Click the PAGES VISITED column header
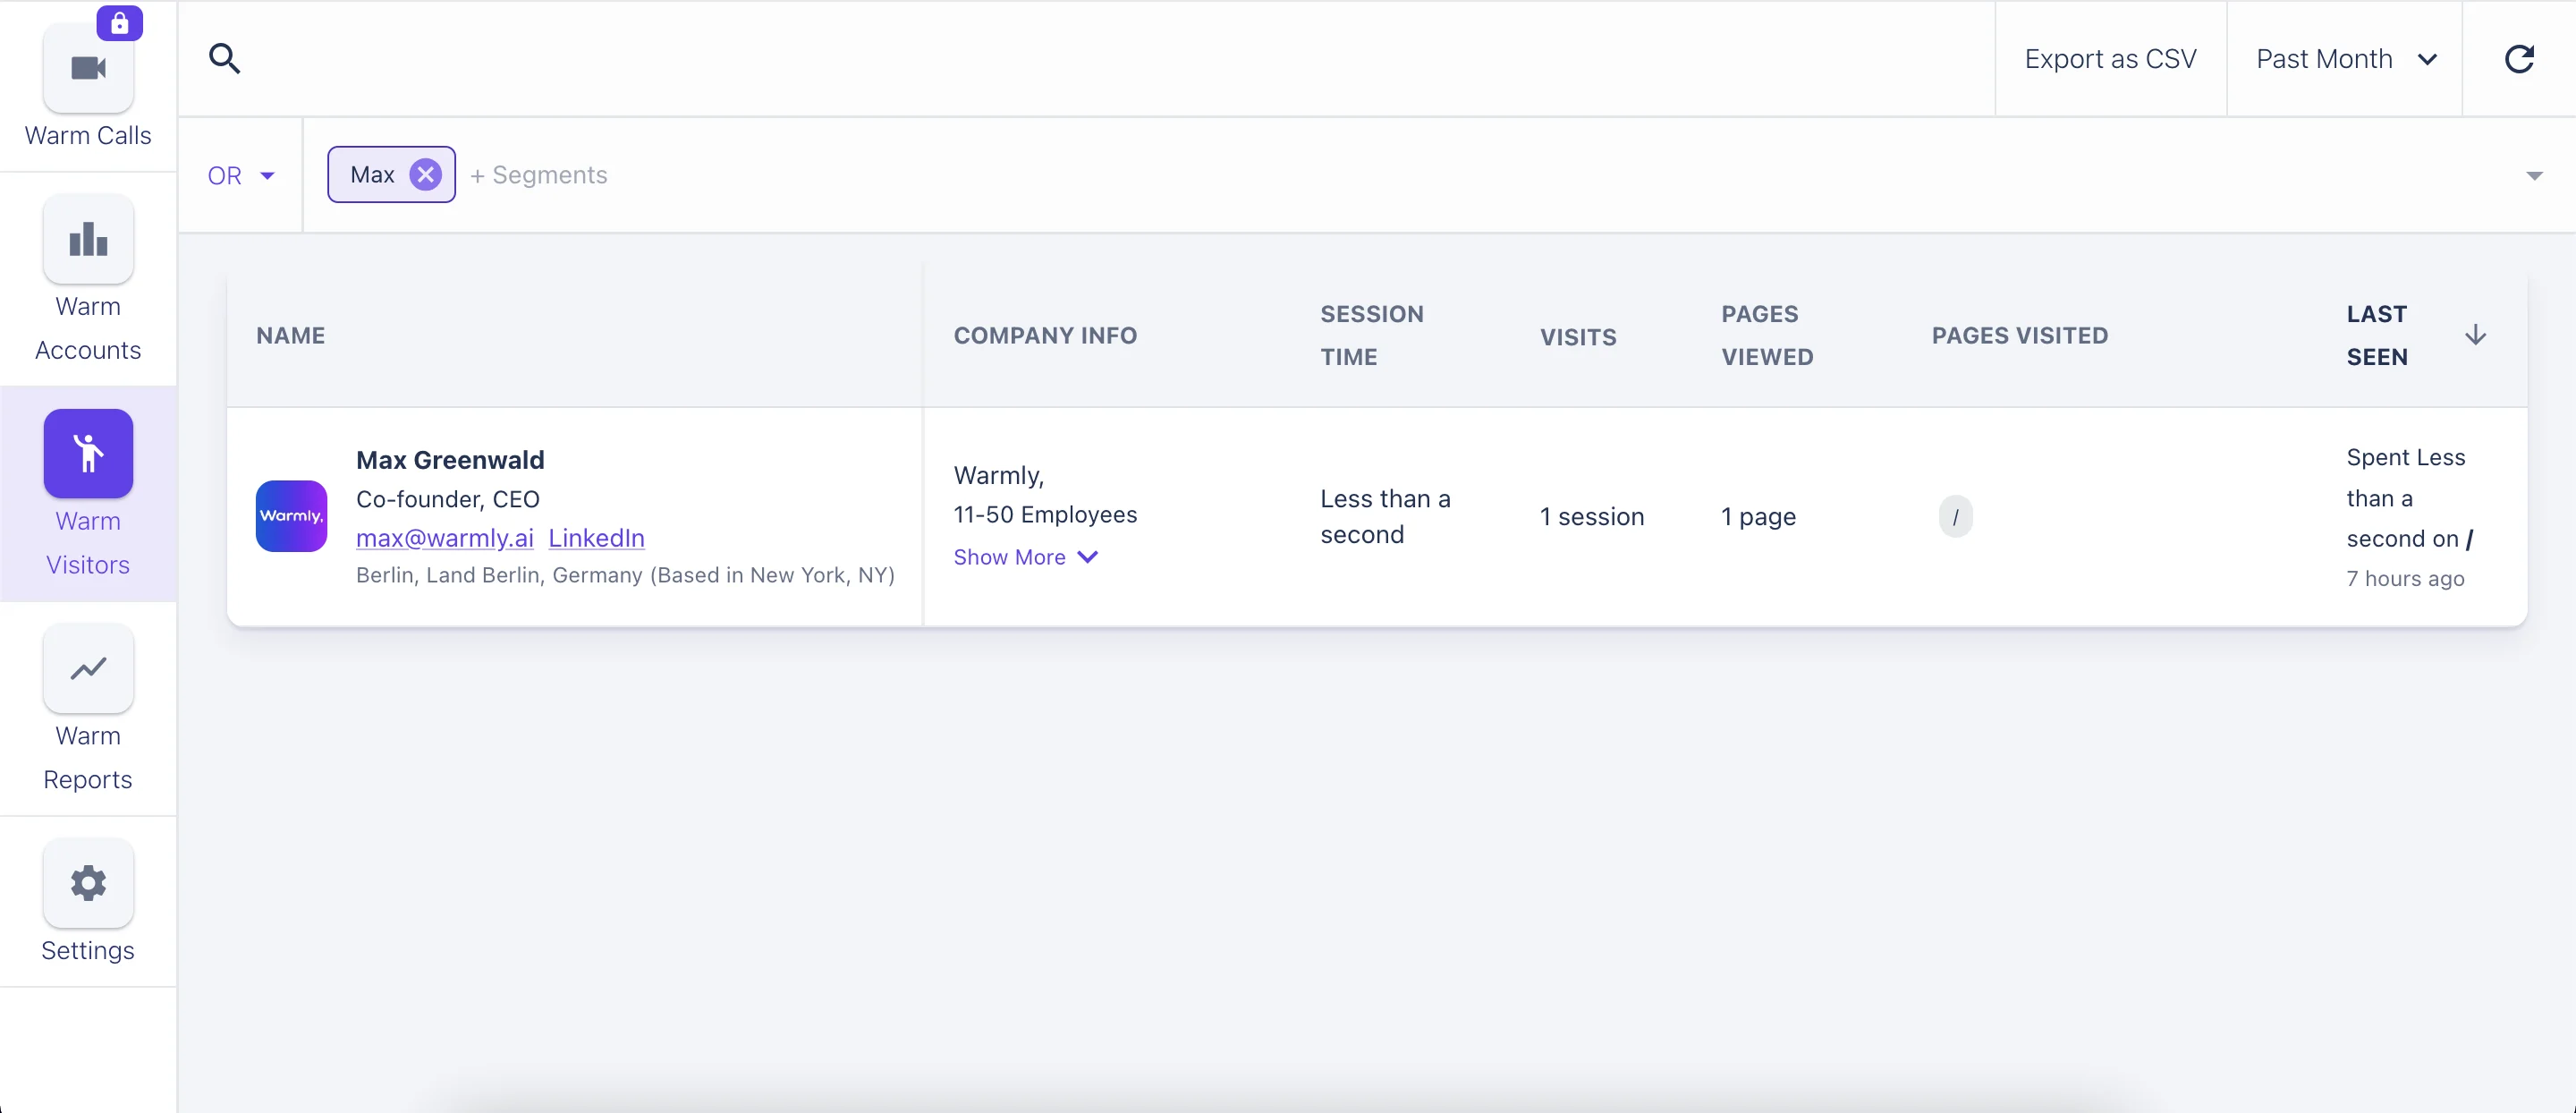The image size is (2576, 1113). pos(2020,336)
